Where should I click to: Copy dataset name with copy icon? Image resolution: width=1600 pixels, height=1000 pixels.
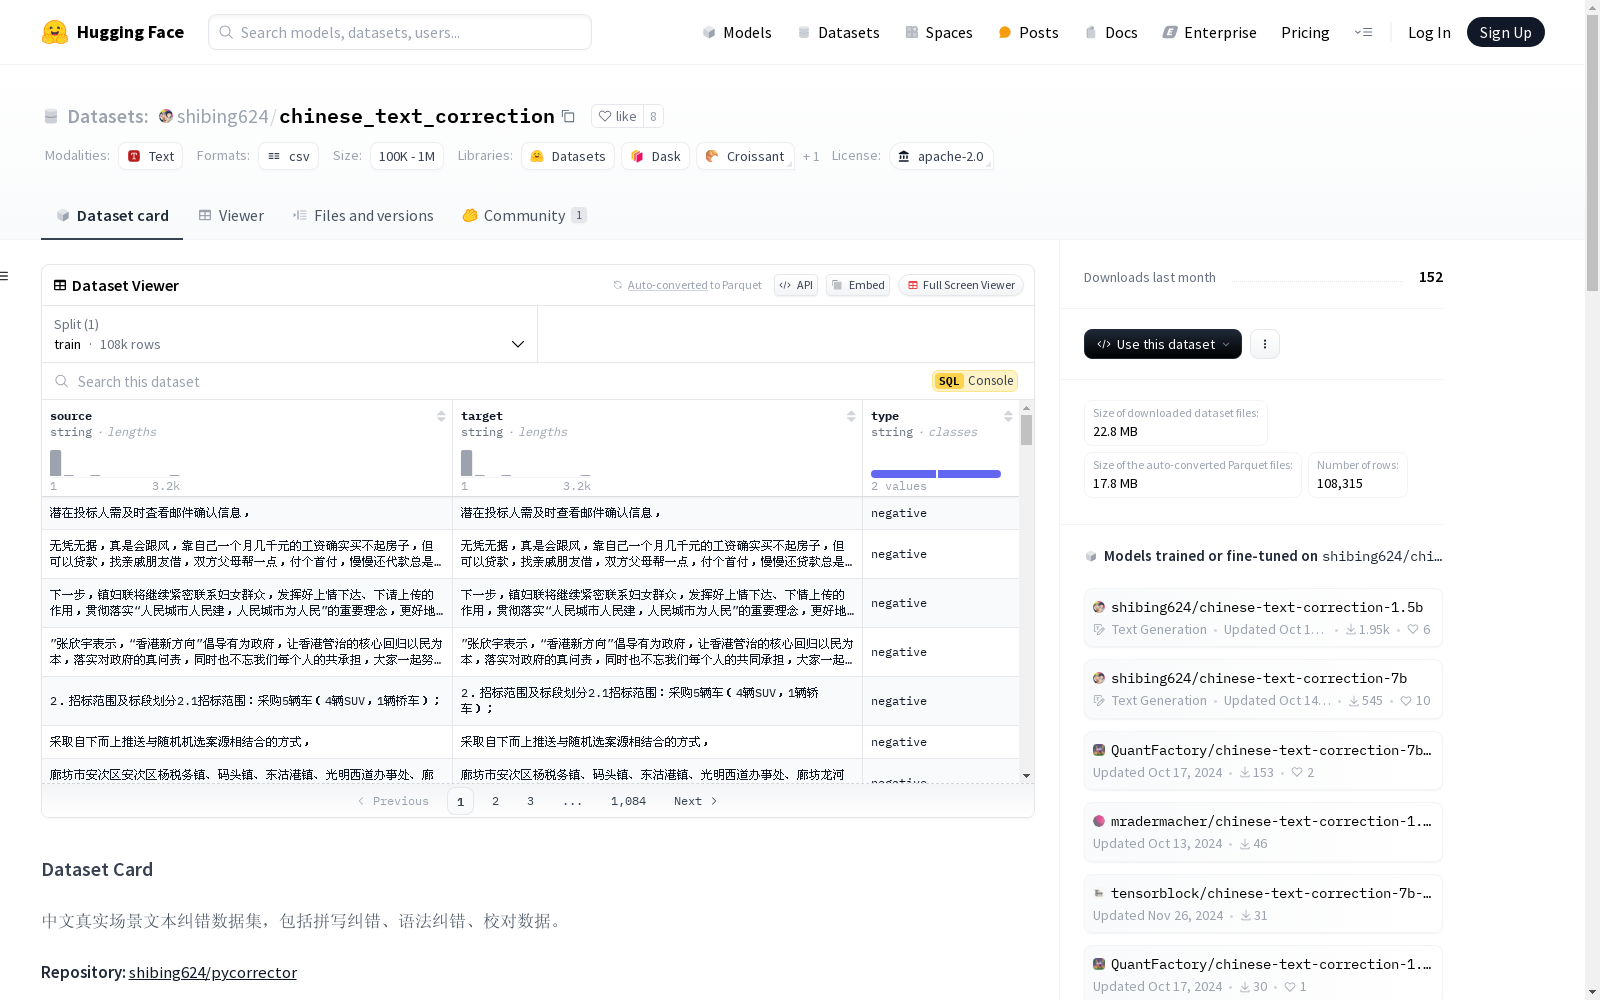(568, 116)
